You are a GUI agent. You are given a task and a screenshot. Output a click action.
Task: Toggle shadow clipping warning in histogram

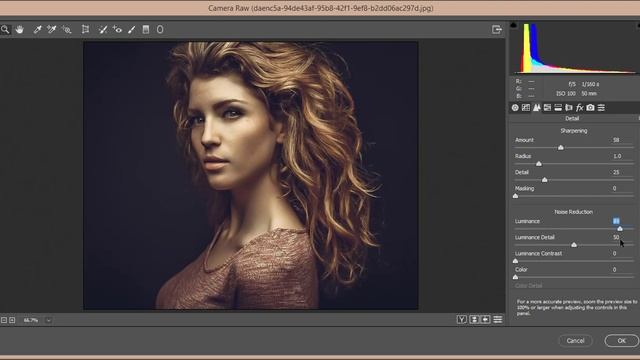[513, 25]
